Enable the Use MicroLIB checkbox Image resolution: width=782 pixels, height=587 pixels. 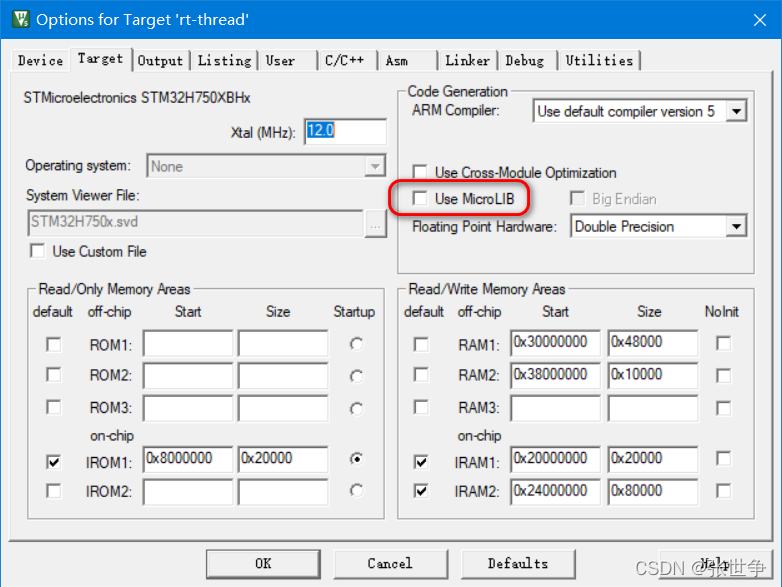tap(420, 198)
